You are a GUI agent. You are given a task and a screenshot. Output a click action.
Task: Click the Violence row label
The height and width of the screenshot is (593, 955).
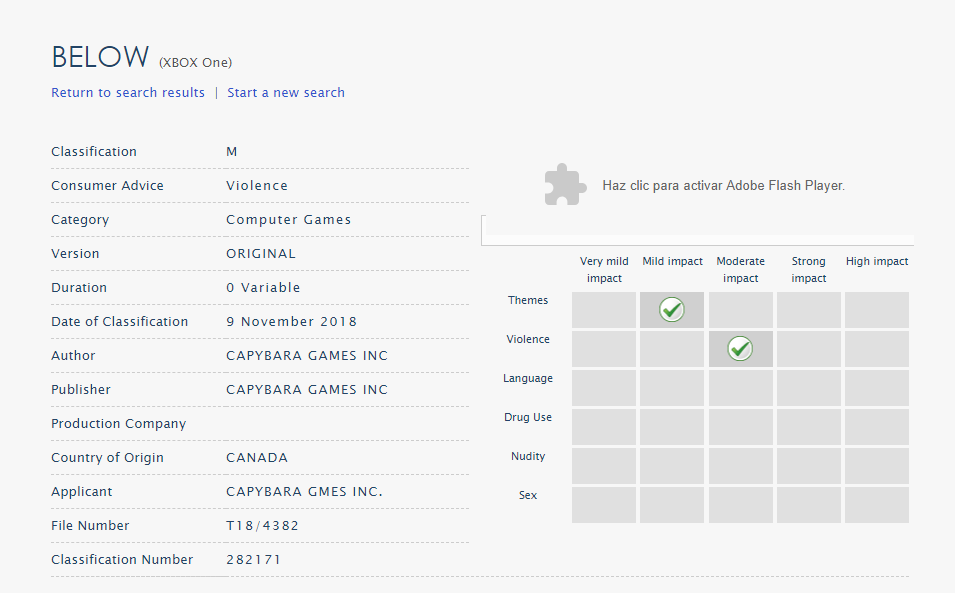click(x=527, y=339)
